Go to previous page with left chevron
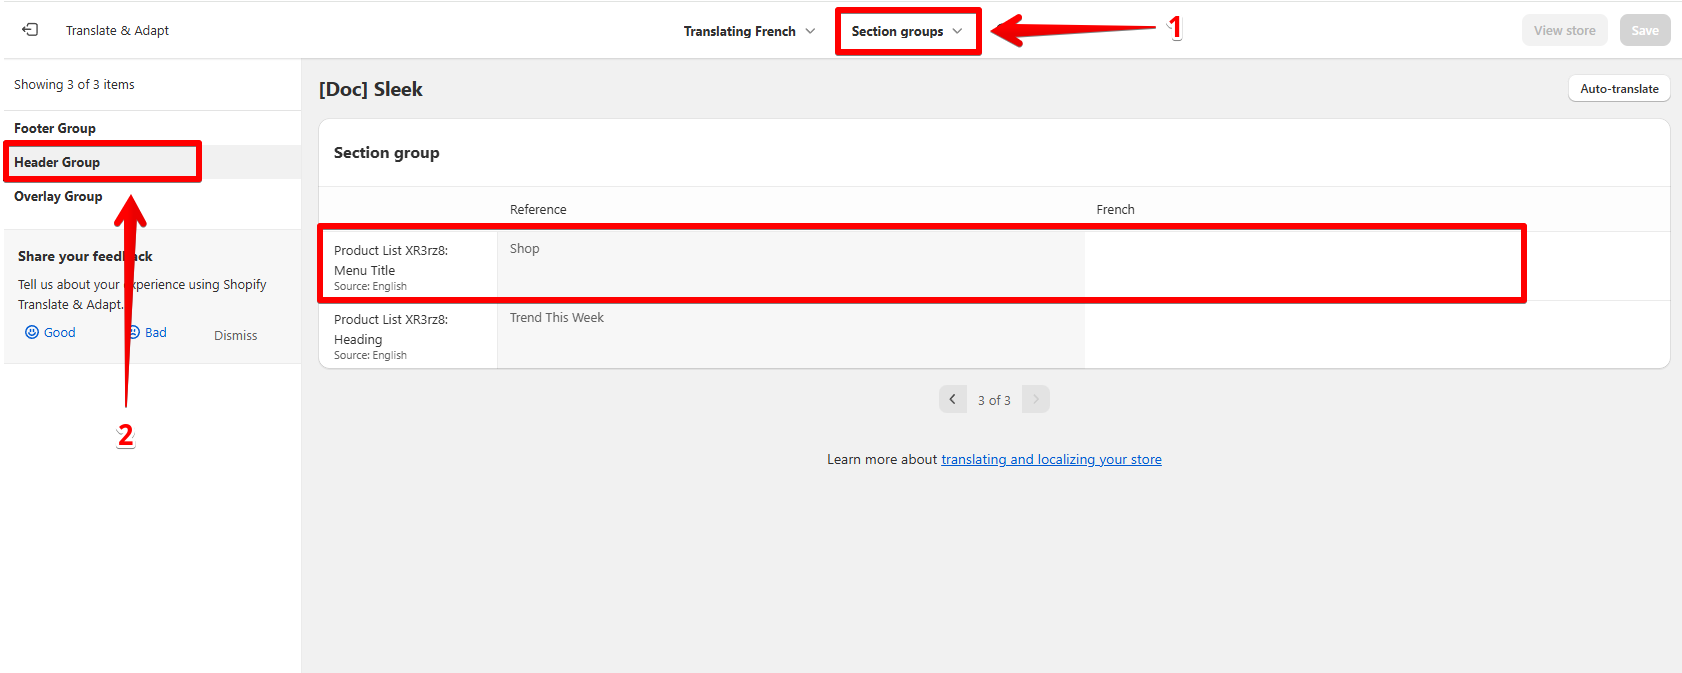The height and width of the screenshot is (673, 1682). [952, 399]
